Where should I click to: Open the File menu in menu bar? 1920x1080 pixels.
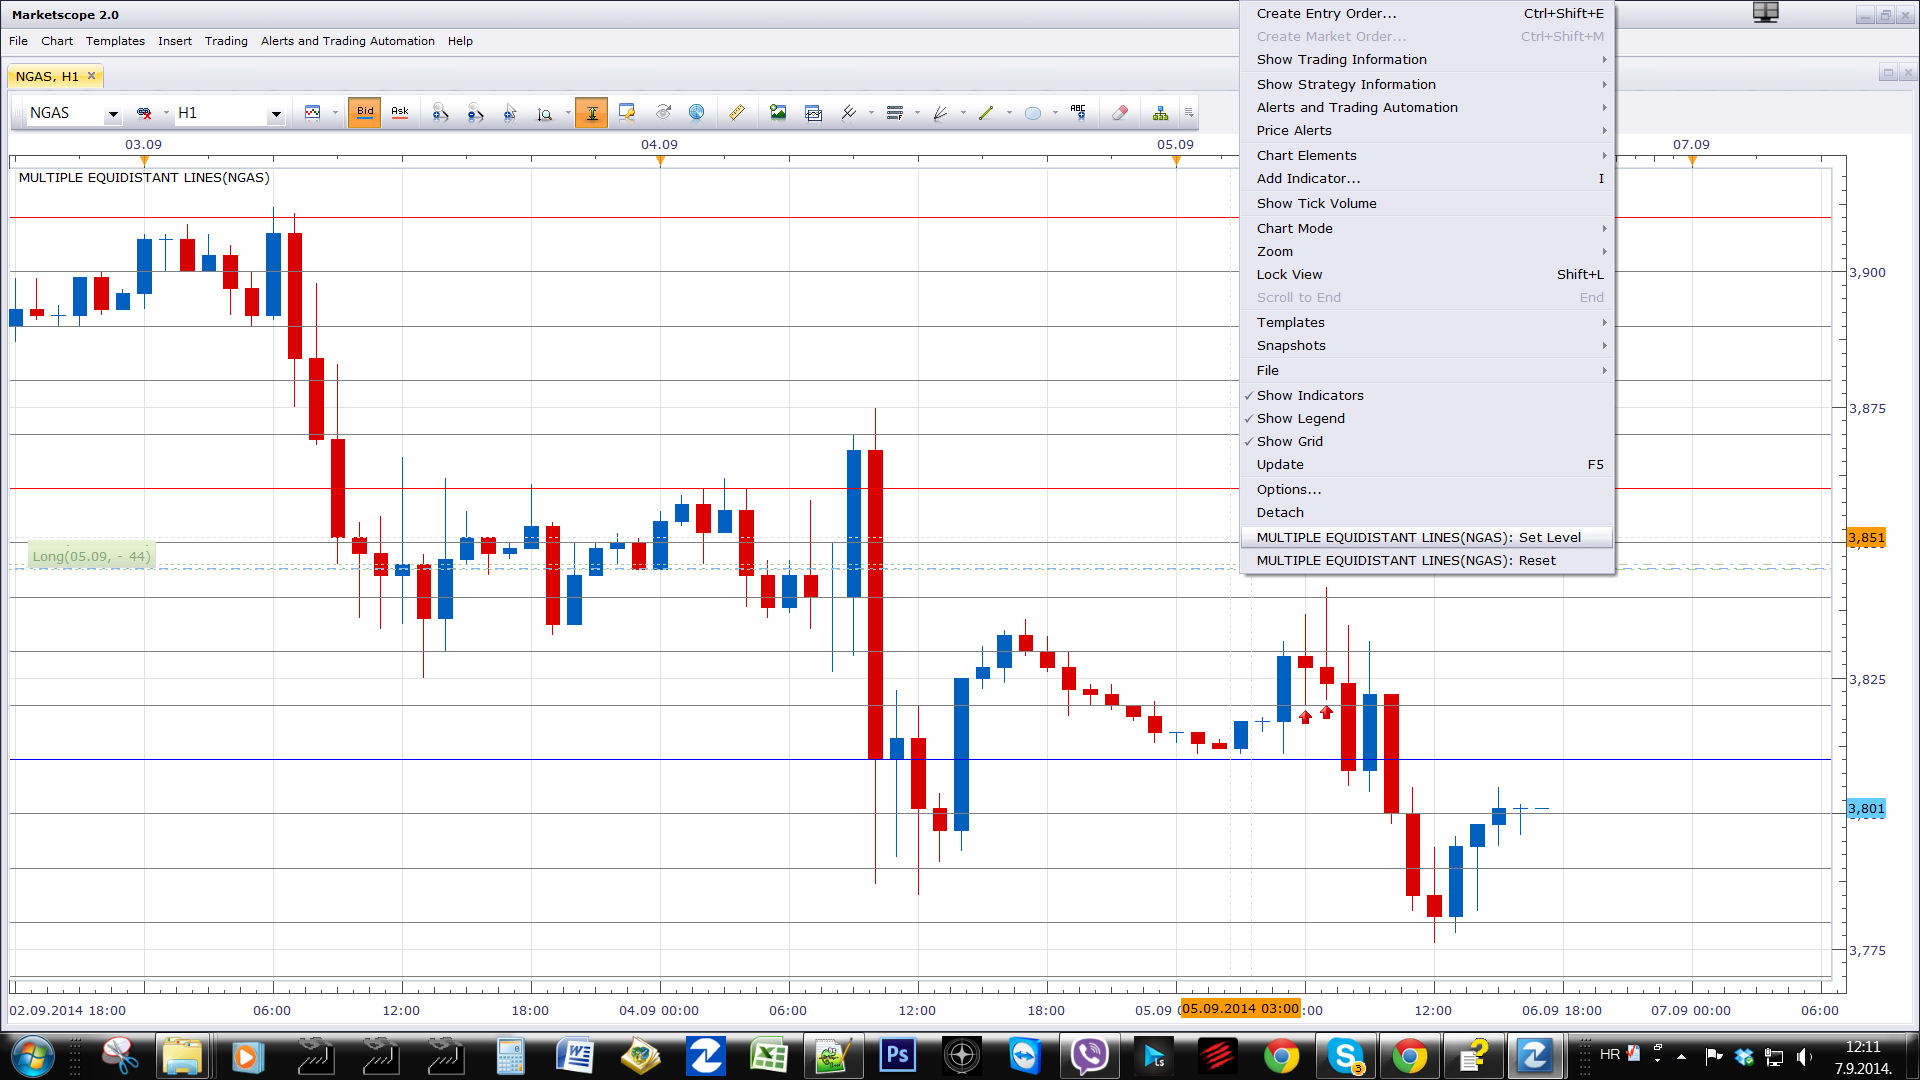coord(19,41)
